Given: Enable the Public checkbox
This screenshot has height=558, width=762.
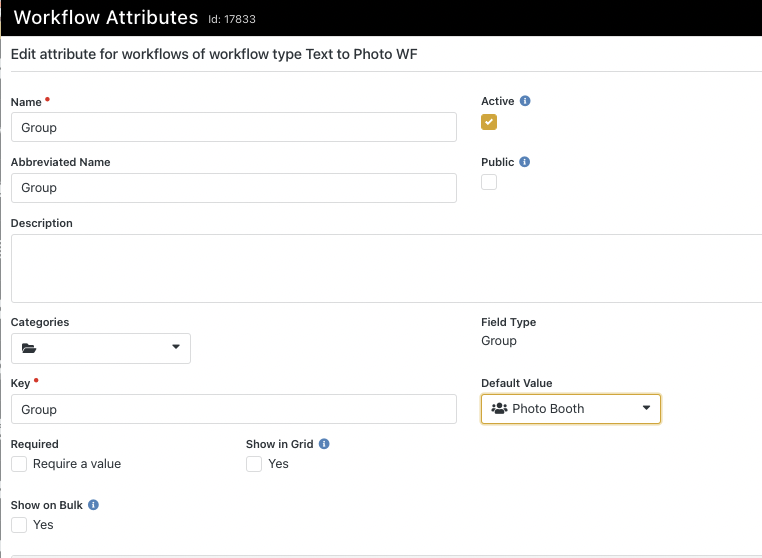Looking at the screenshot, I should coord(489,182).
